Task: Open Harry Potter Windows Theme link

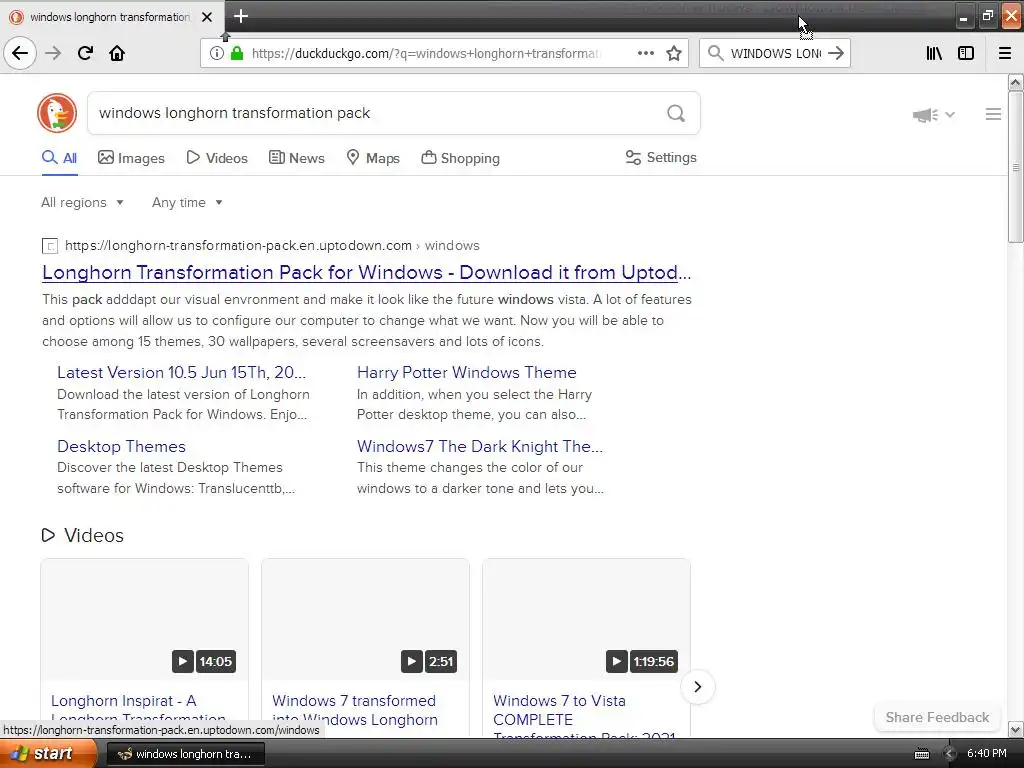Action: pyautogui.click(x=466, y=372)
